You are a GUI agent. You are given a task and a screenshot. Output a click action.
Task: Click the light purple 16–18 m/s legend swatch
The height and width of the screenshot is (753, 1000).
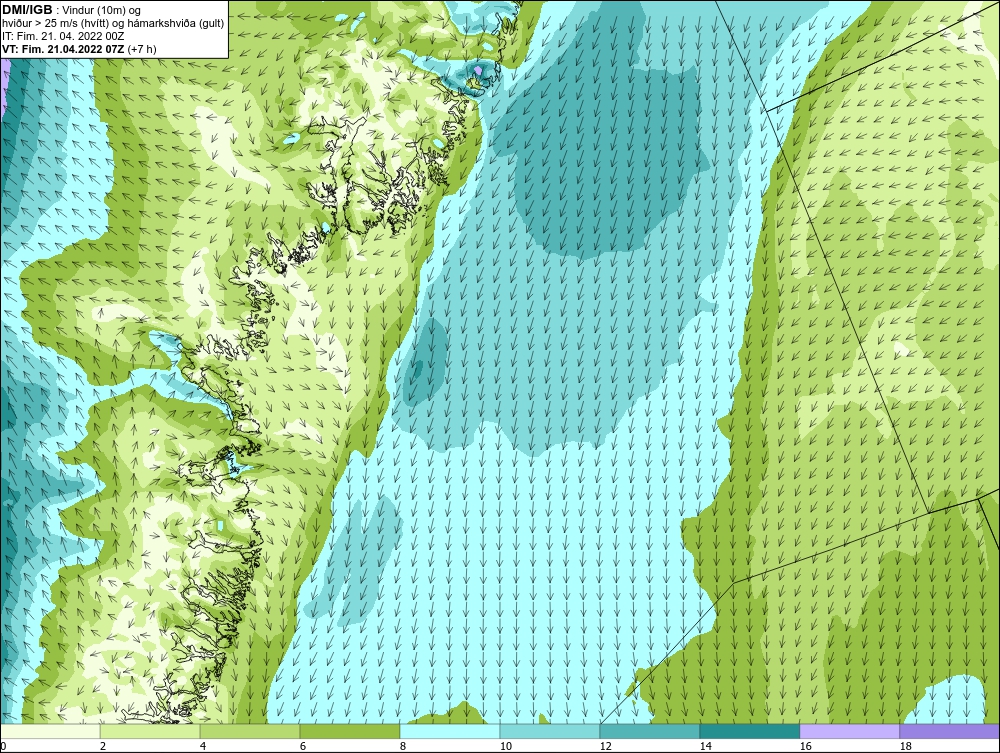point(849,731)
